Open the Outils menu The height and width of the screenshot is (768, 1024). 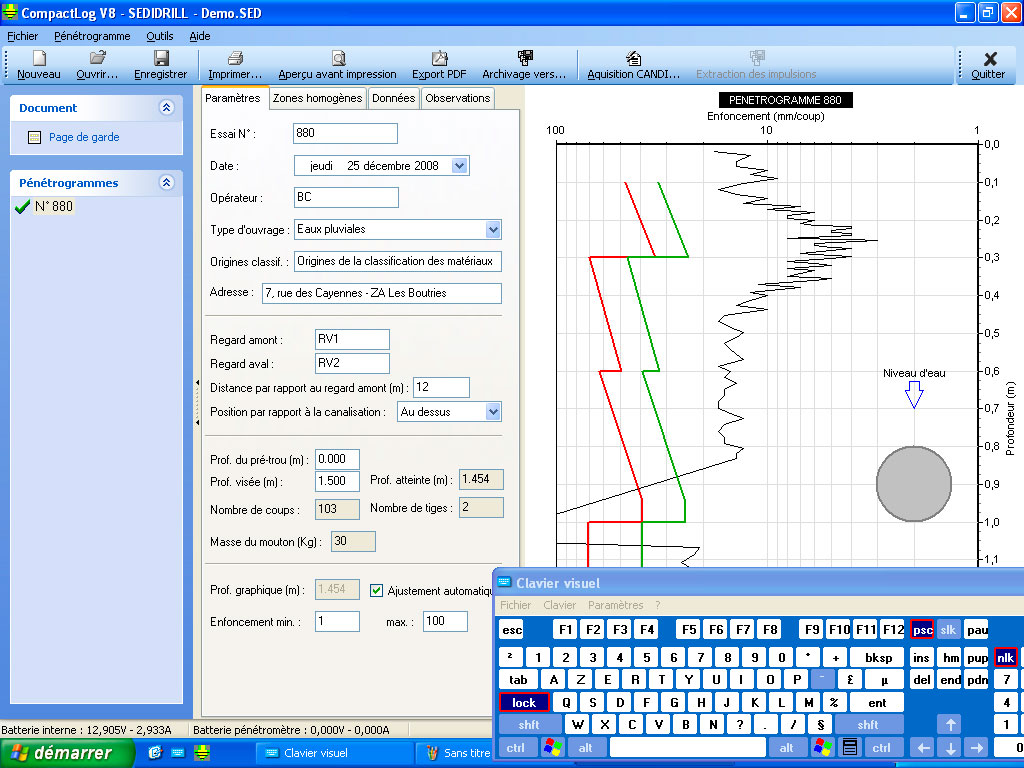[x=160, y=36]
